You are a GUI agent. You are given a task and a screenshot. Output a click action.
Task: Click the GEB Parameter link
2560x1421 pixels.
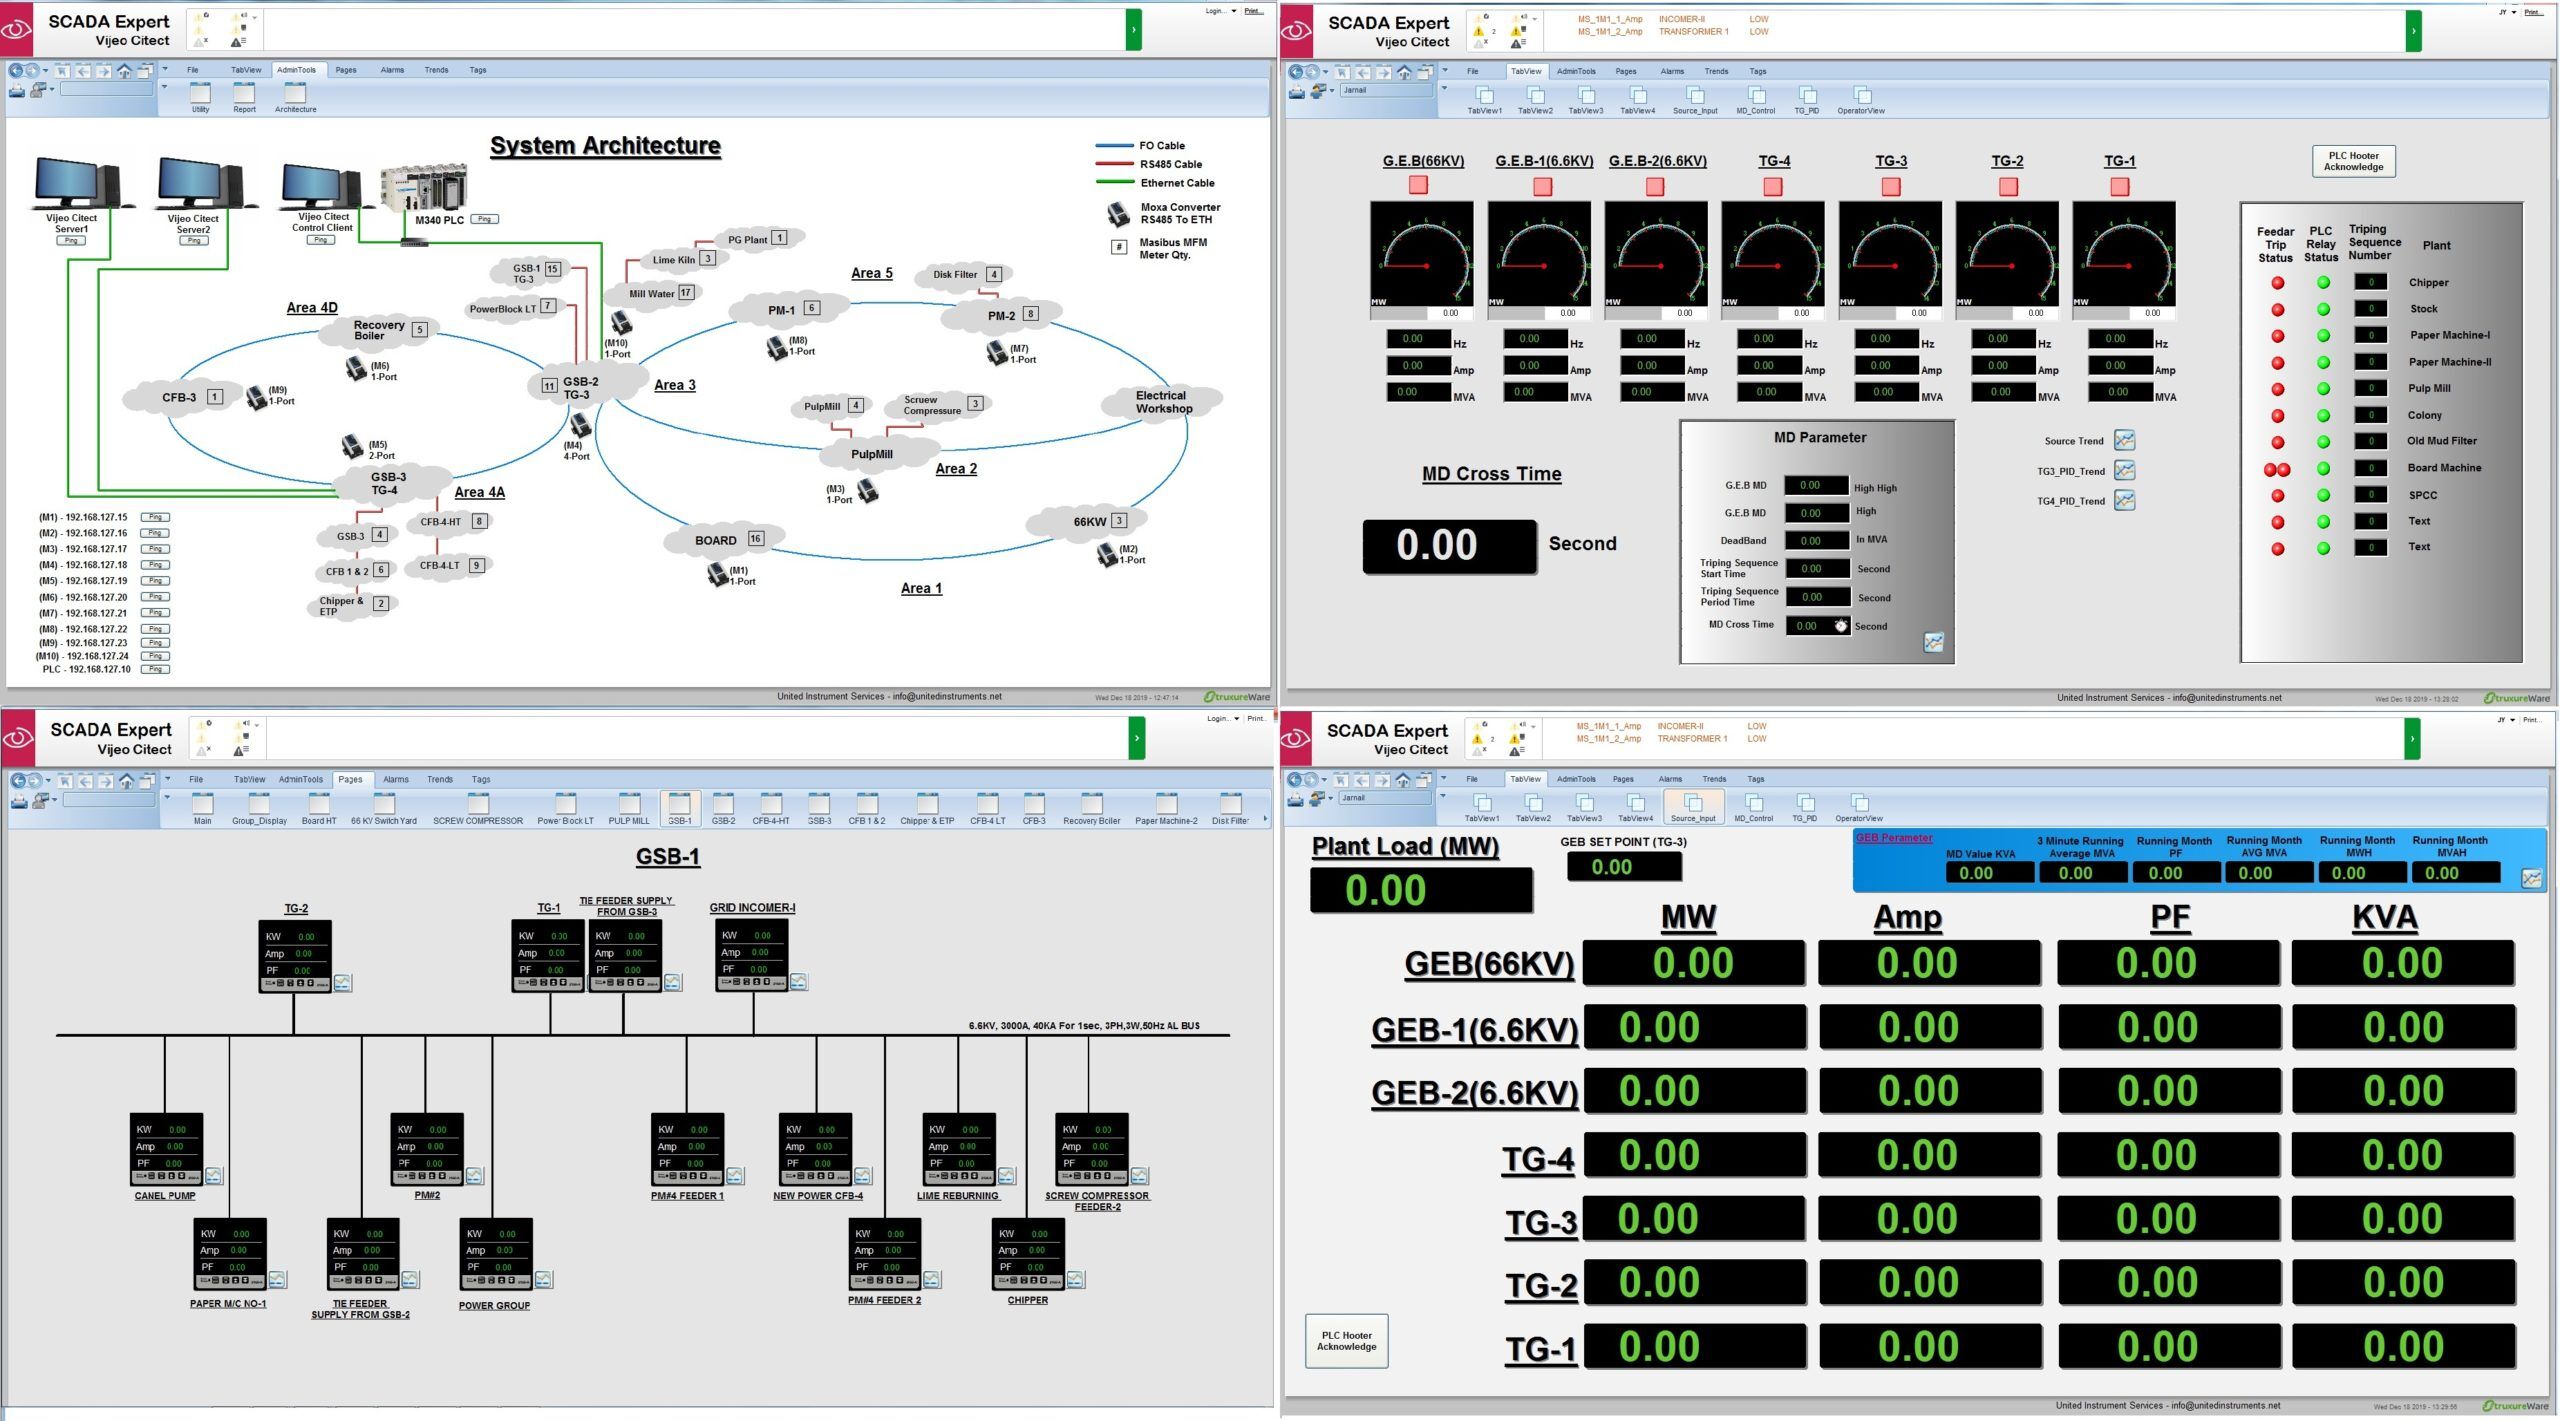pos(1894,838)
